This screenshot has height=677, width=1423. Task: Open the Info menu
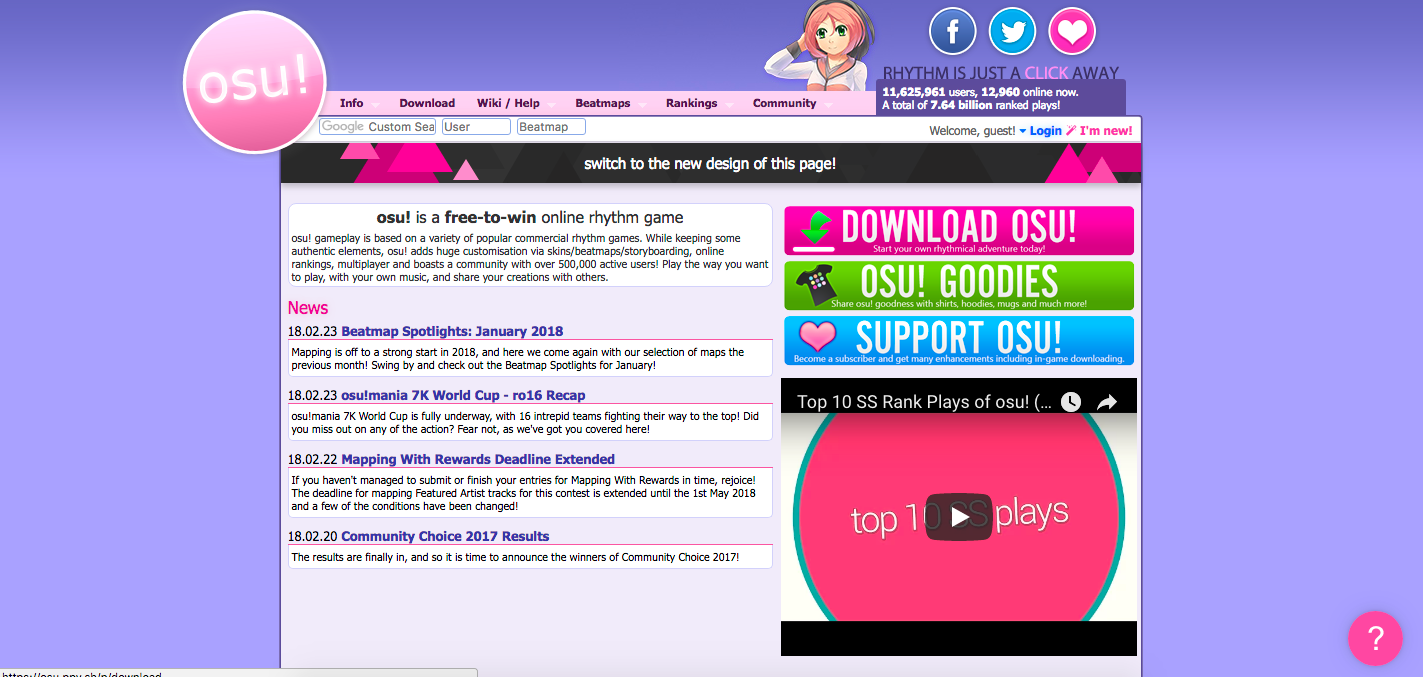pos(351,103)
